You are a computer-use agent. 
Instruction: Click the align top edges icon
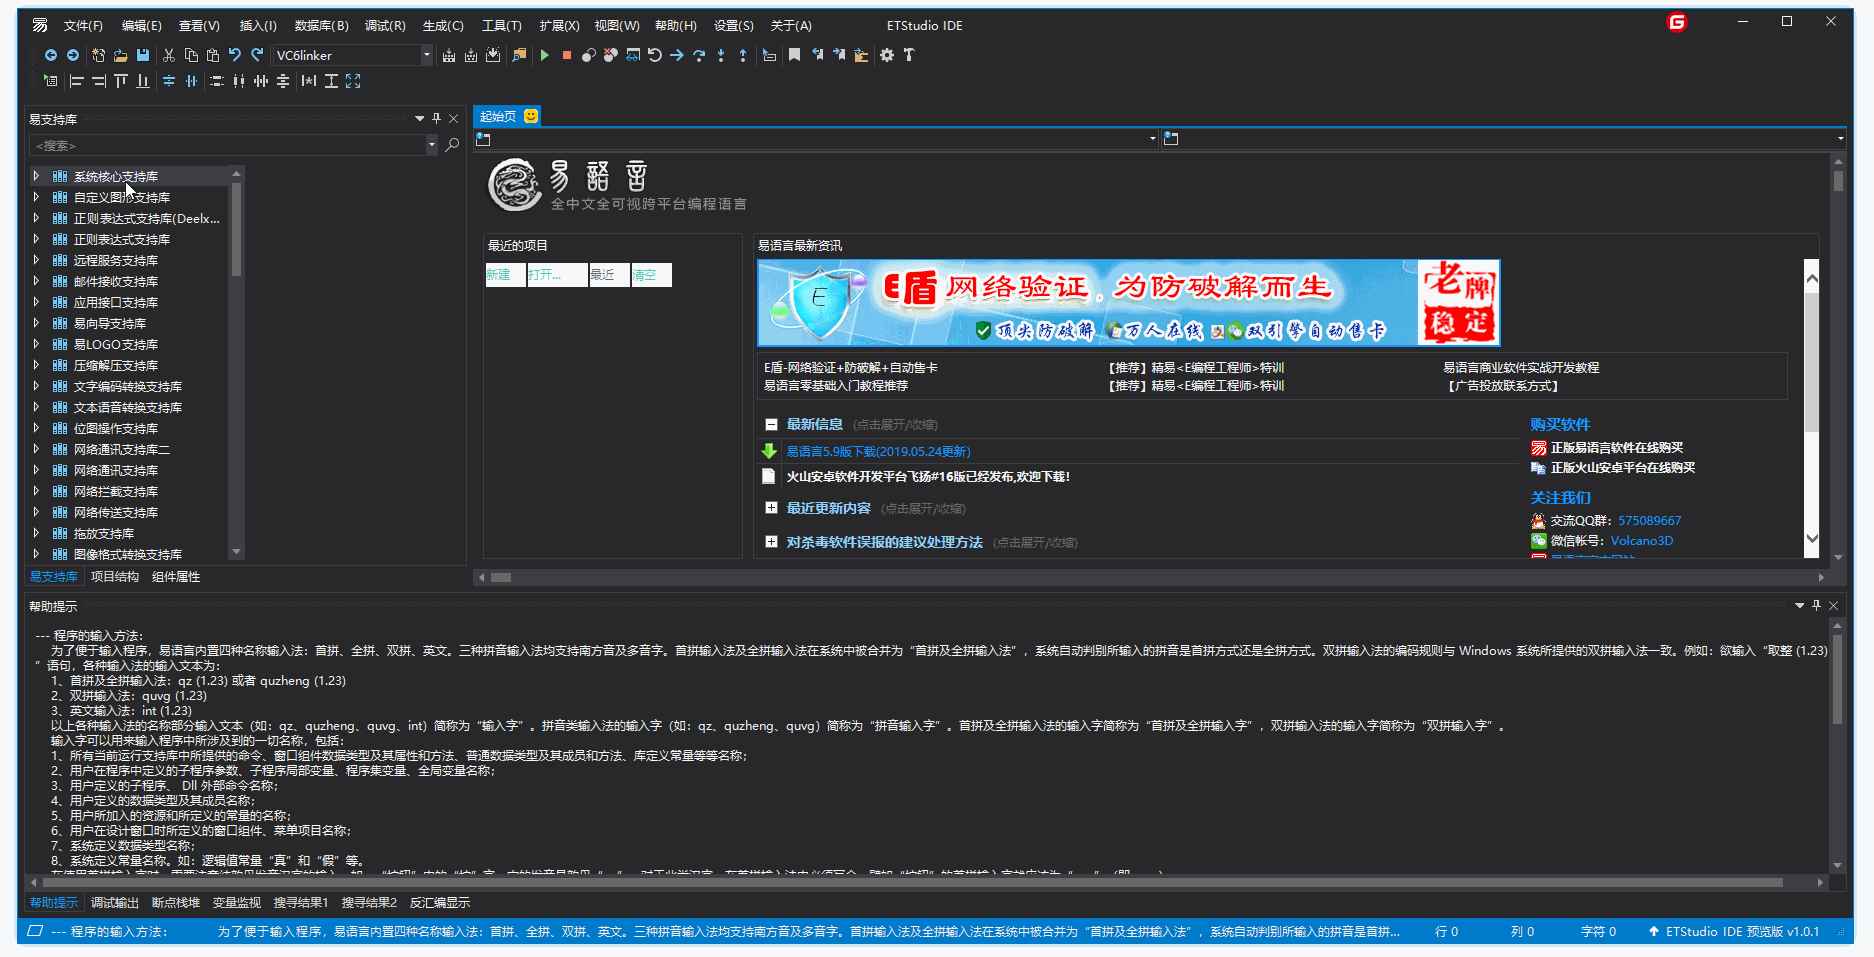(x=120, y=81)
